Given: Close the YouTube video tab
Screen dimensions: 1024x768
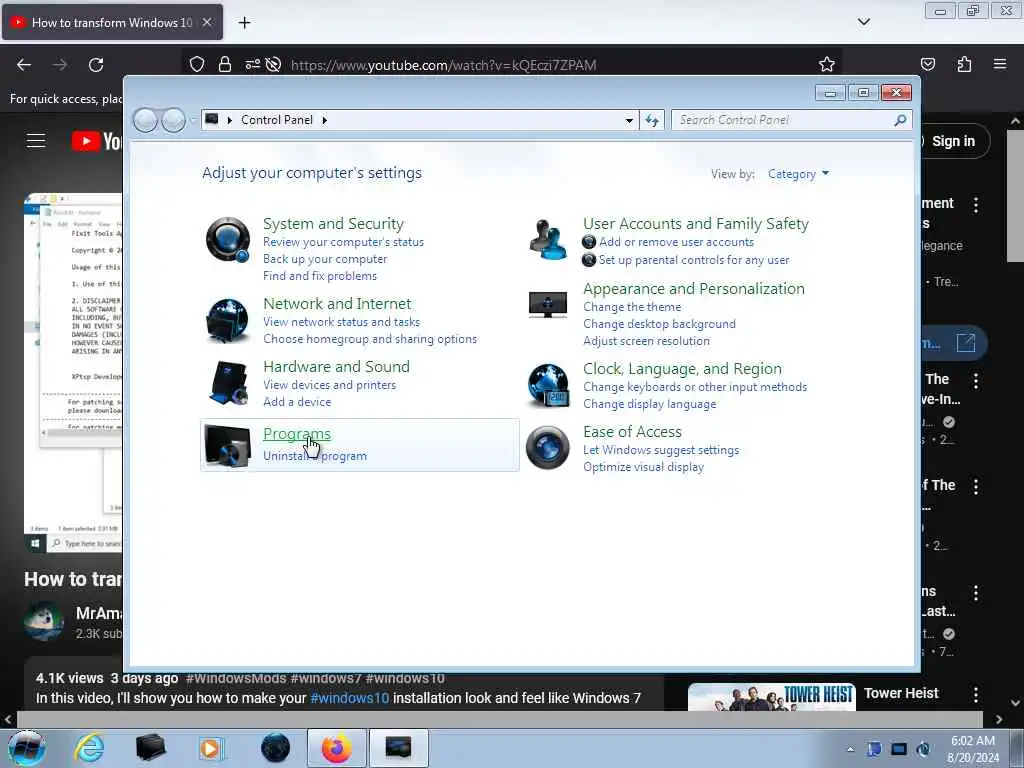Looking at the screenshot, I should (207, 22).
